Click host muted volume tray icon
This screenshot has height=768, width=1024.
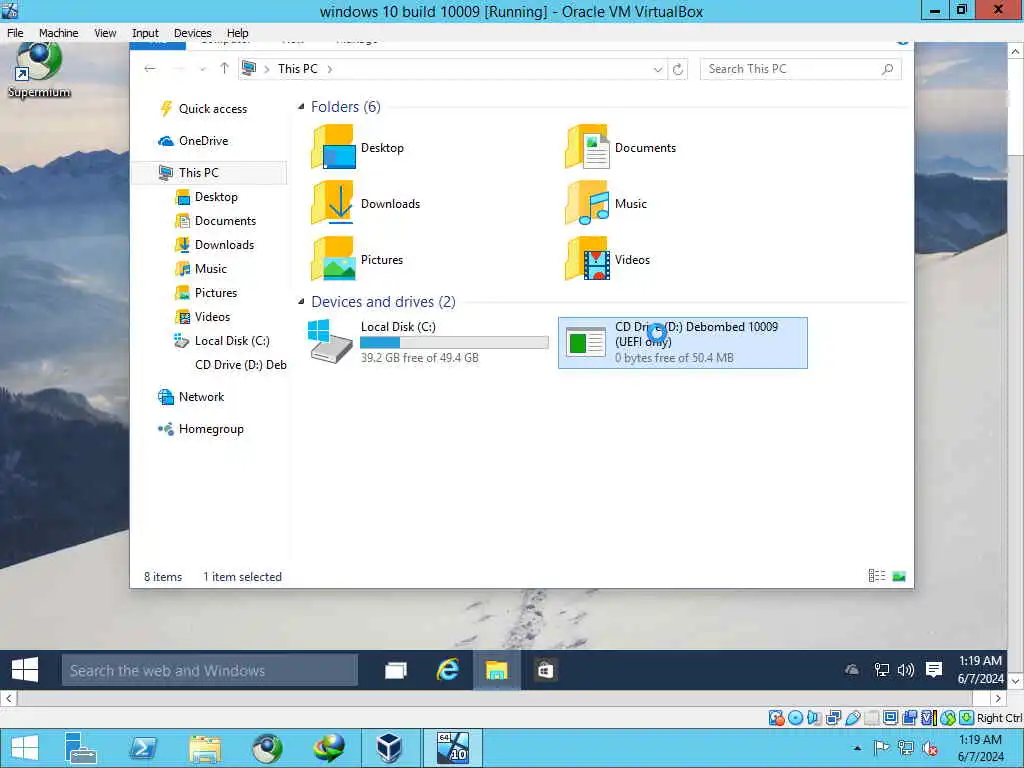coord(929,748)
